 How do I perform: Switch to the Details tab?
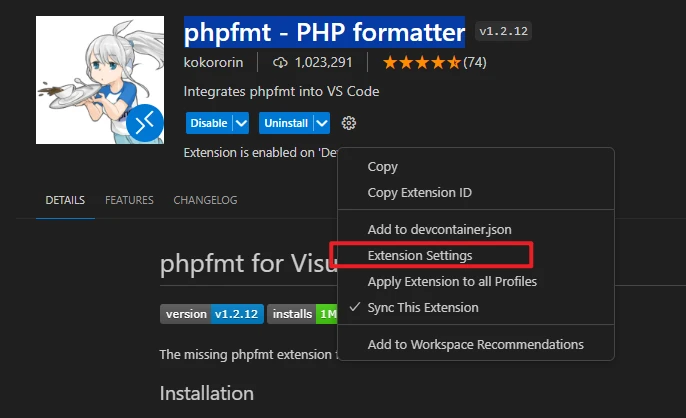pyautogui.click(x=65, y=200)
